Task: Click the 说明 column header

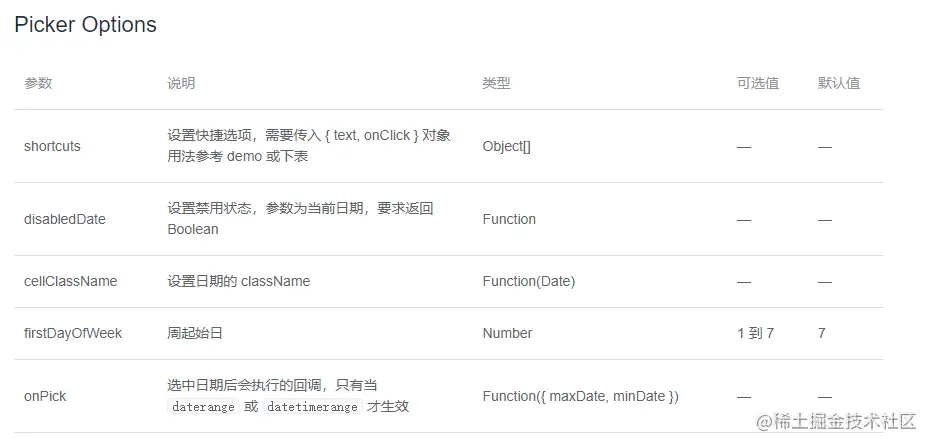Action: tap(181, 83)
